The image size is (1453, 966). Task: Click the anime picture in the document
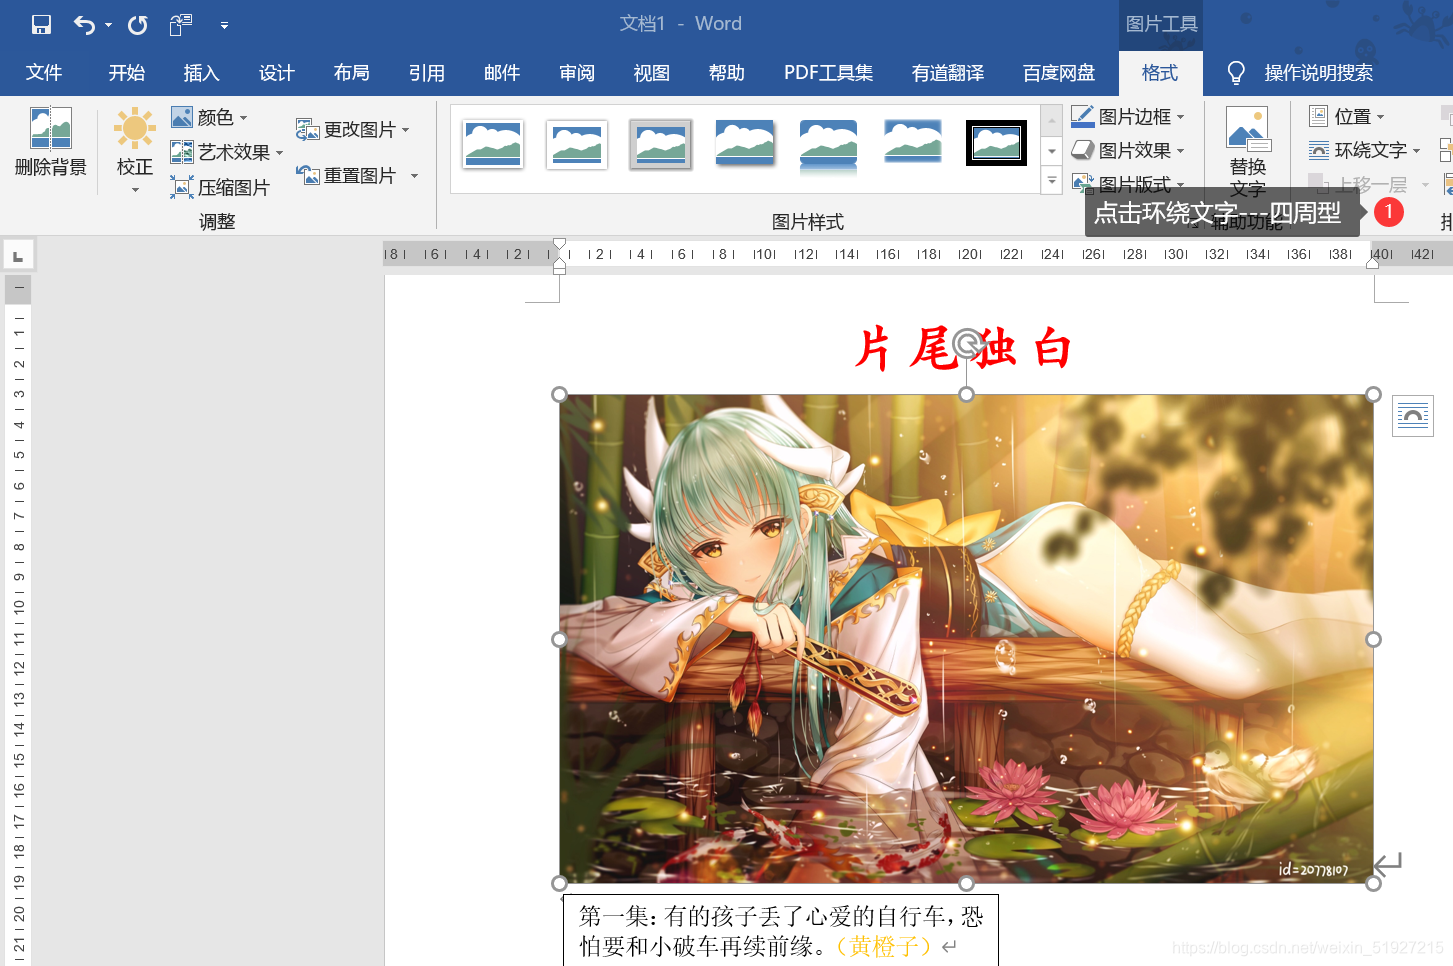pos(966,639)
